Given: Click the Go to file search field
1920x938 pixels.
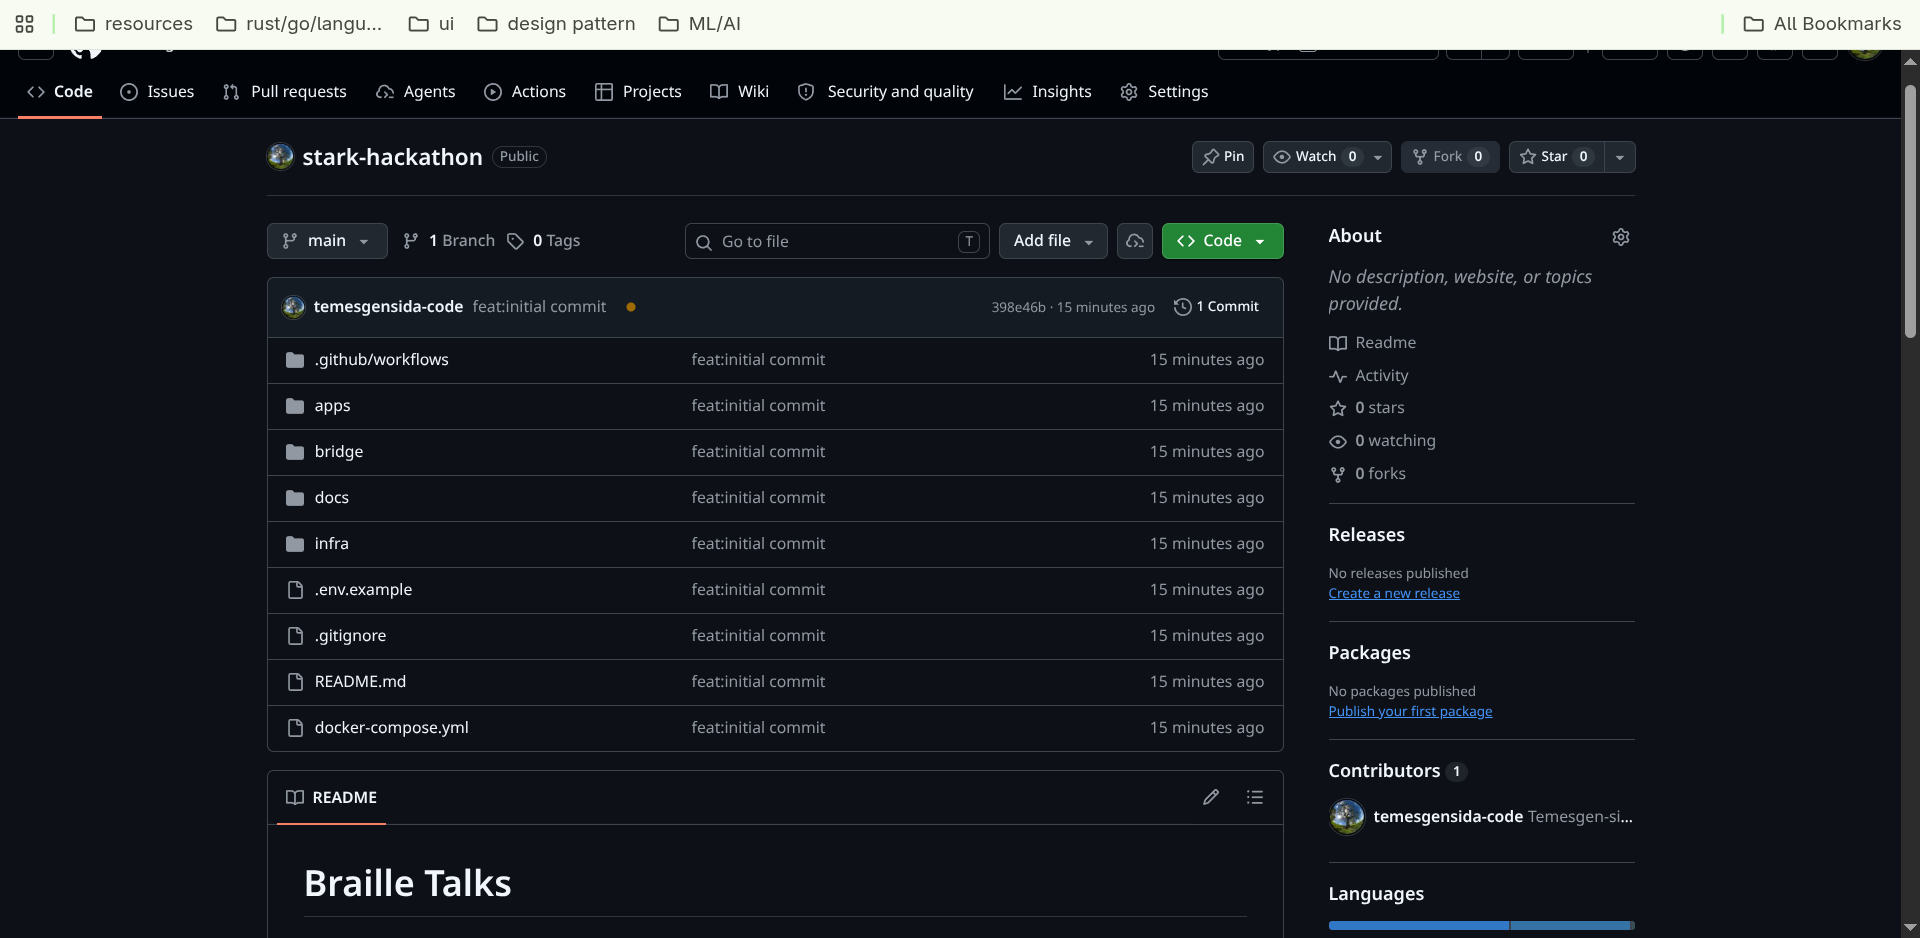Looking at the screenshot, I should [x=837, y=241].
